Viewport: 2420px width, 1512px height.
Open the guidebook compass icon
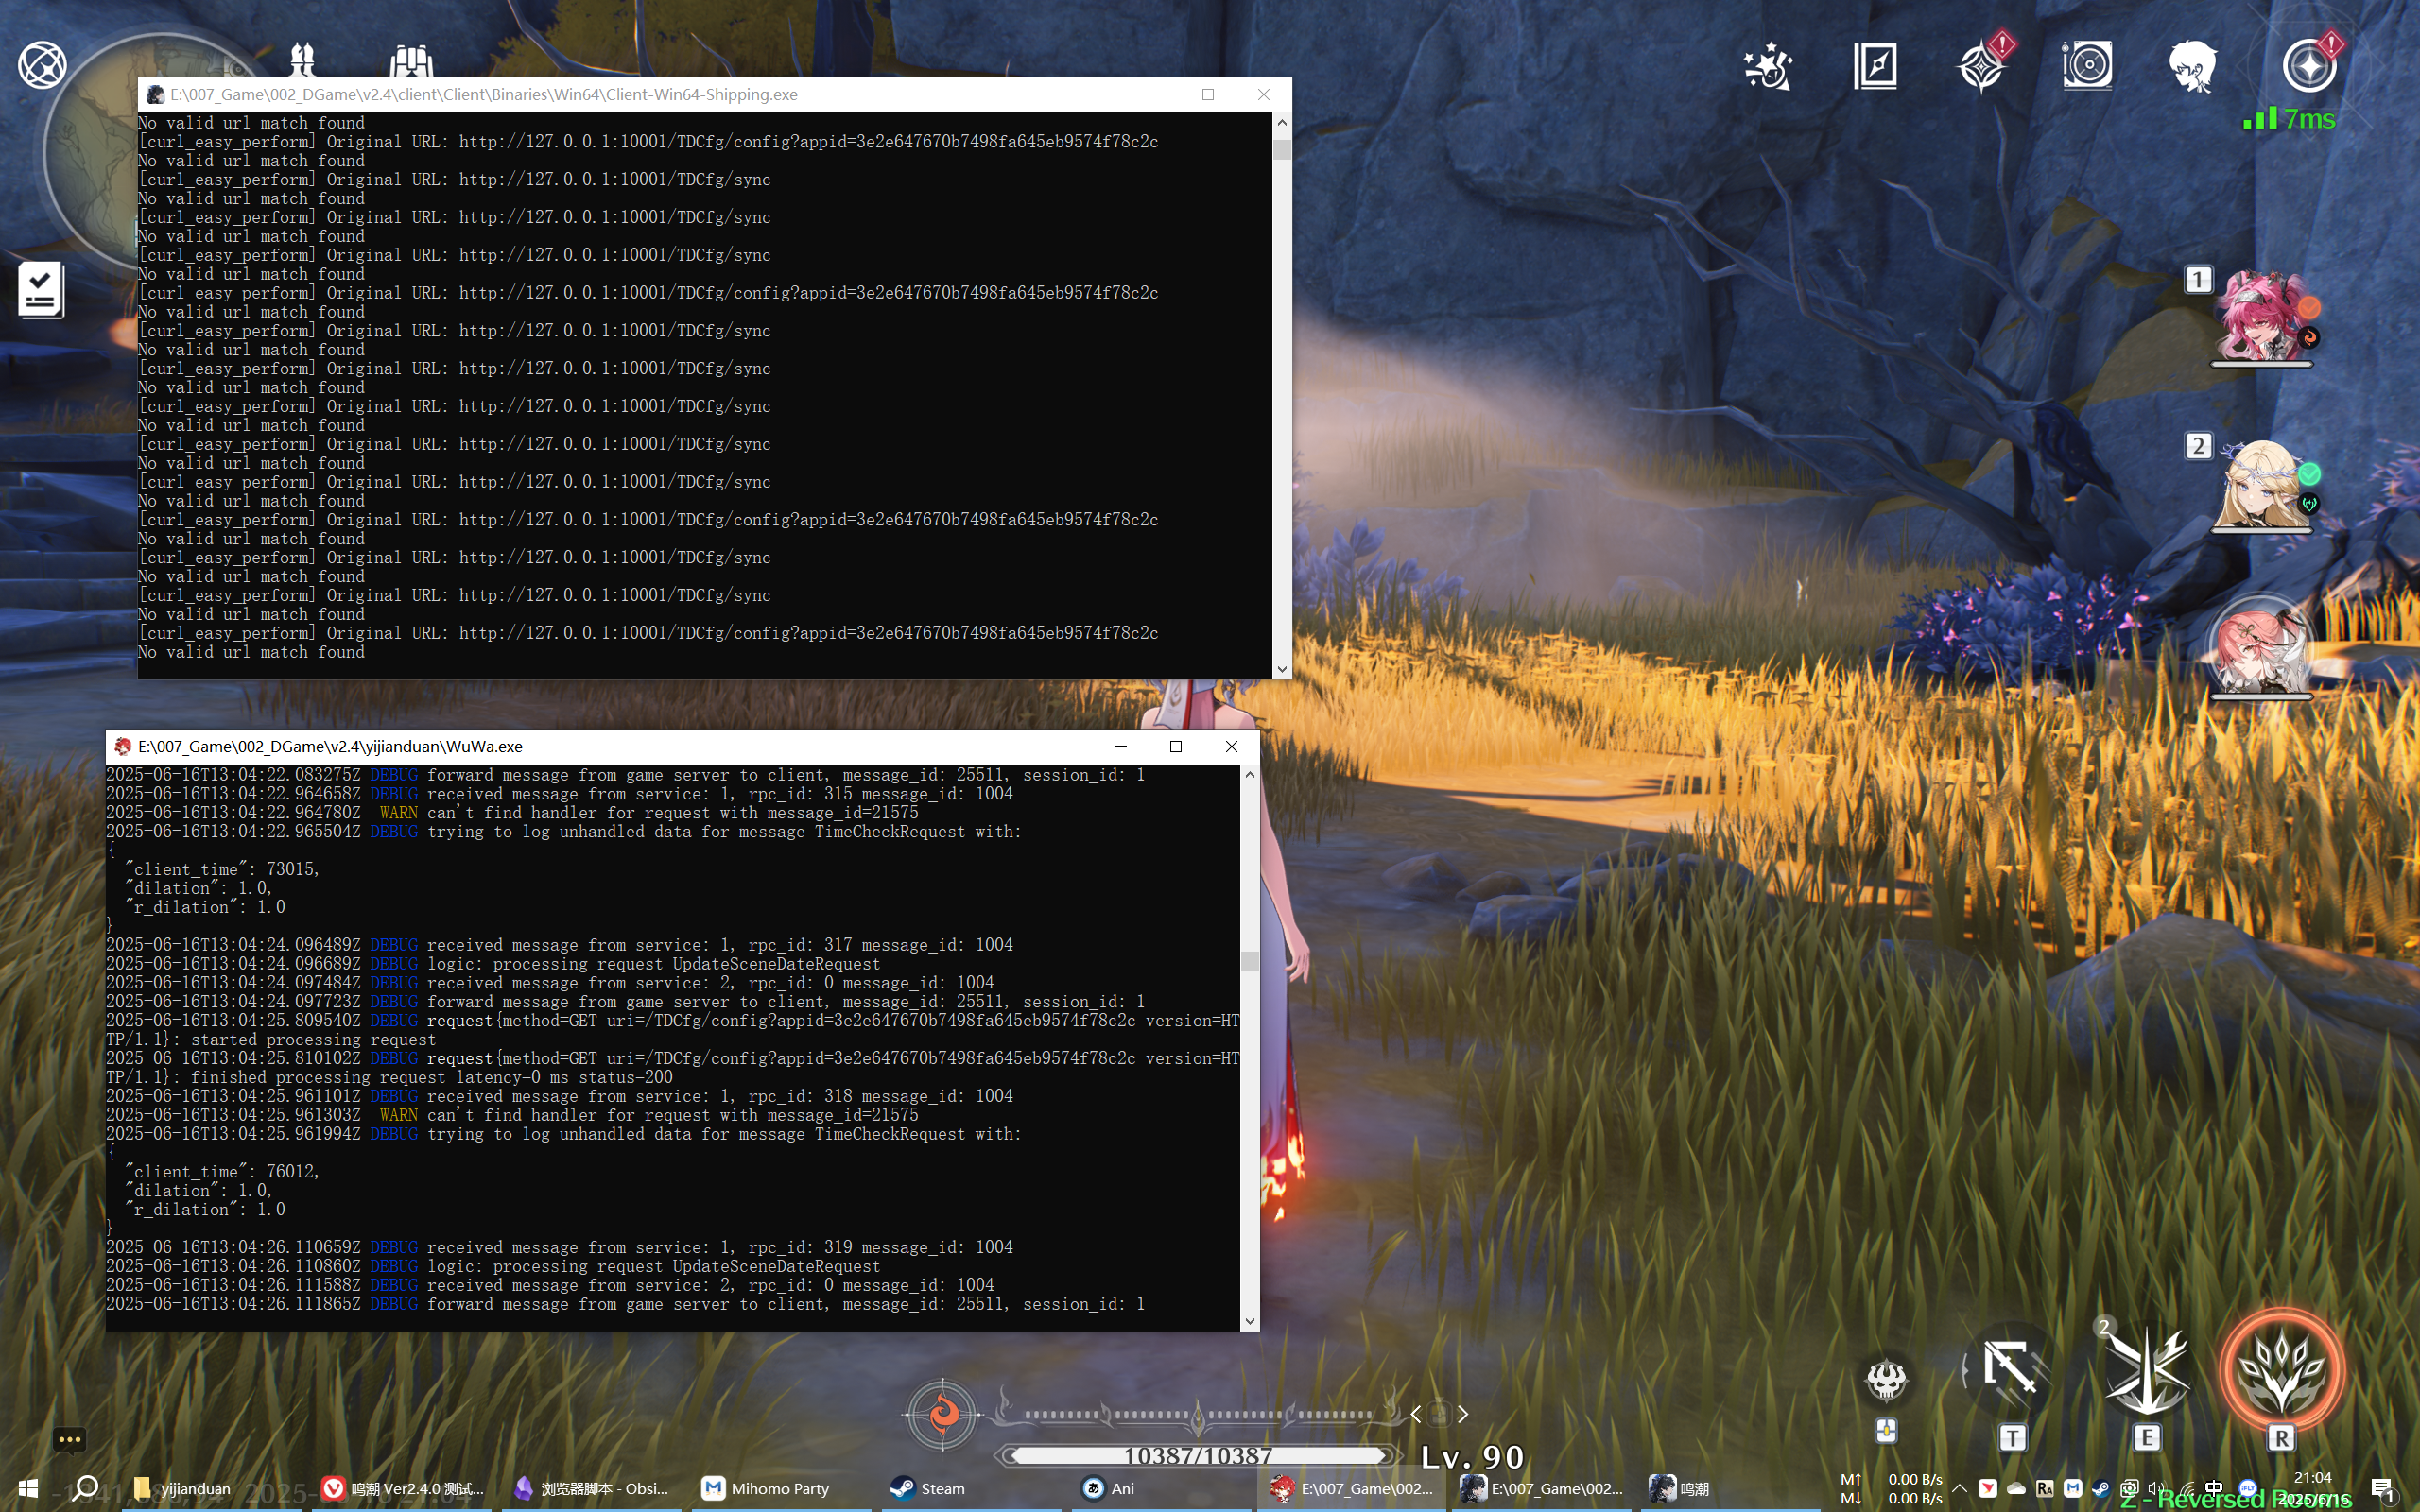click(x=1875, y=67)
